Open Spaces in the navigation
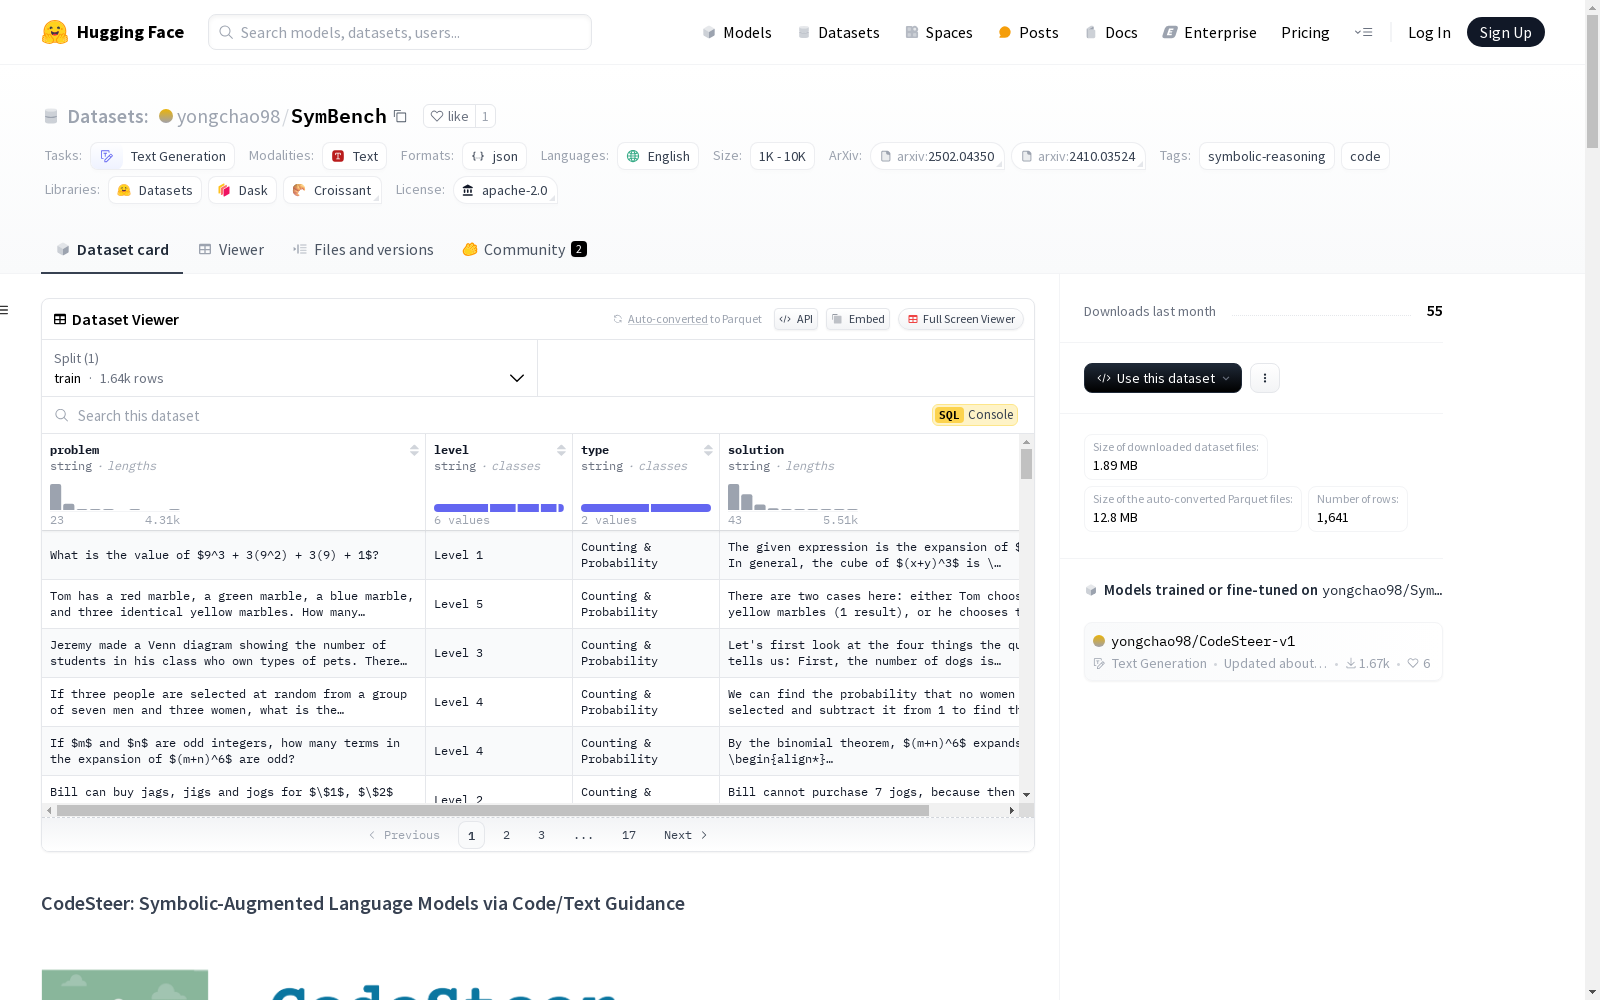Image resolution: width=1600 pixels, height=1000 pixels. (939, 32)
